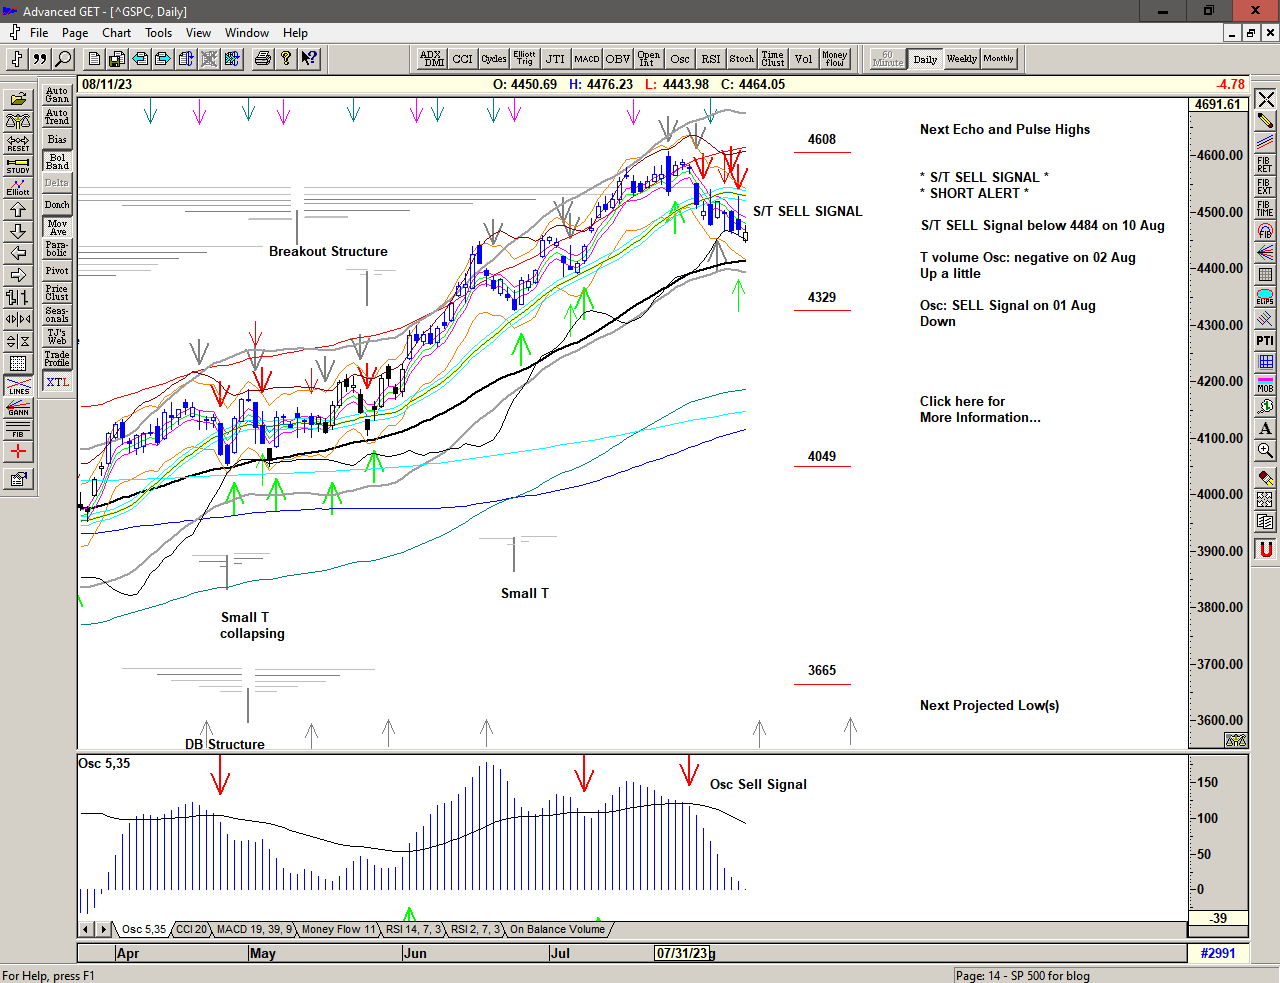Image resolution: width=1280 pixels, height=983 pixels.
Task: Switch to the CCI 20 tab
Action: click(x=191, y=929)
